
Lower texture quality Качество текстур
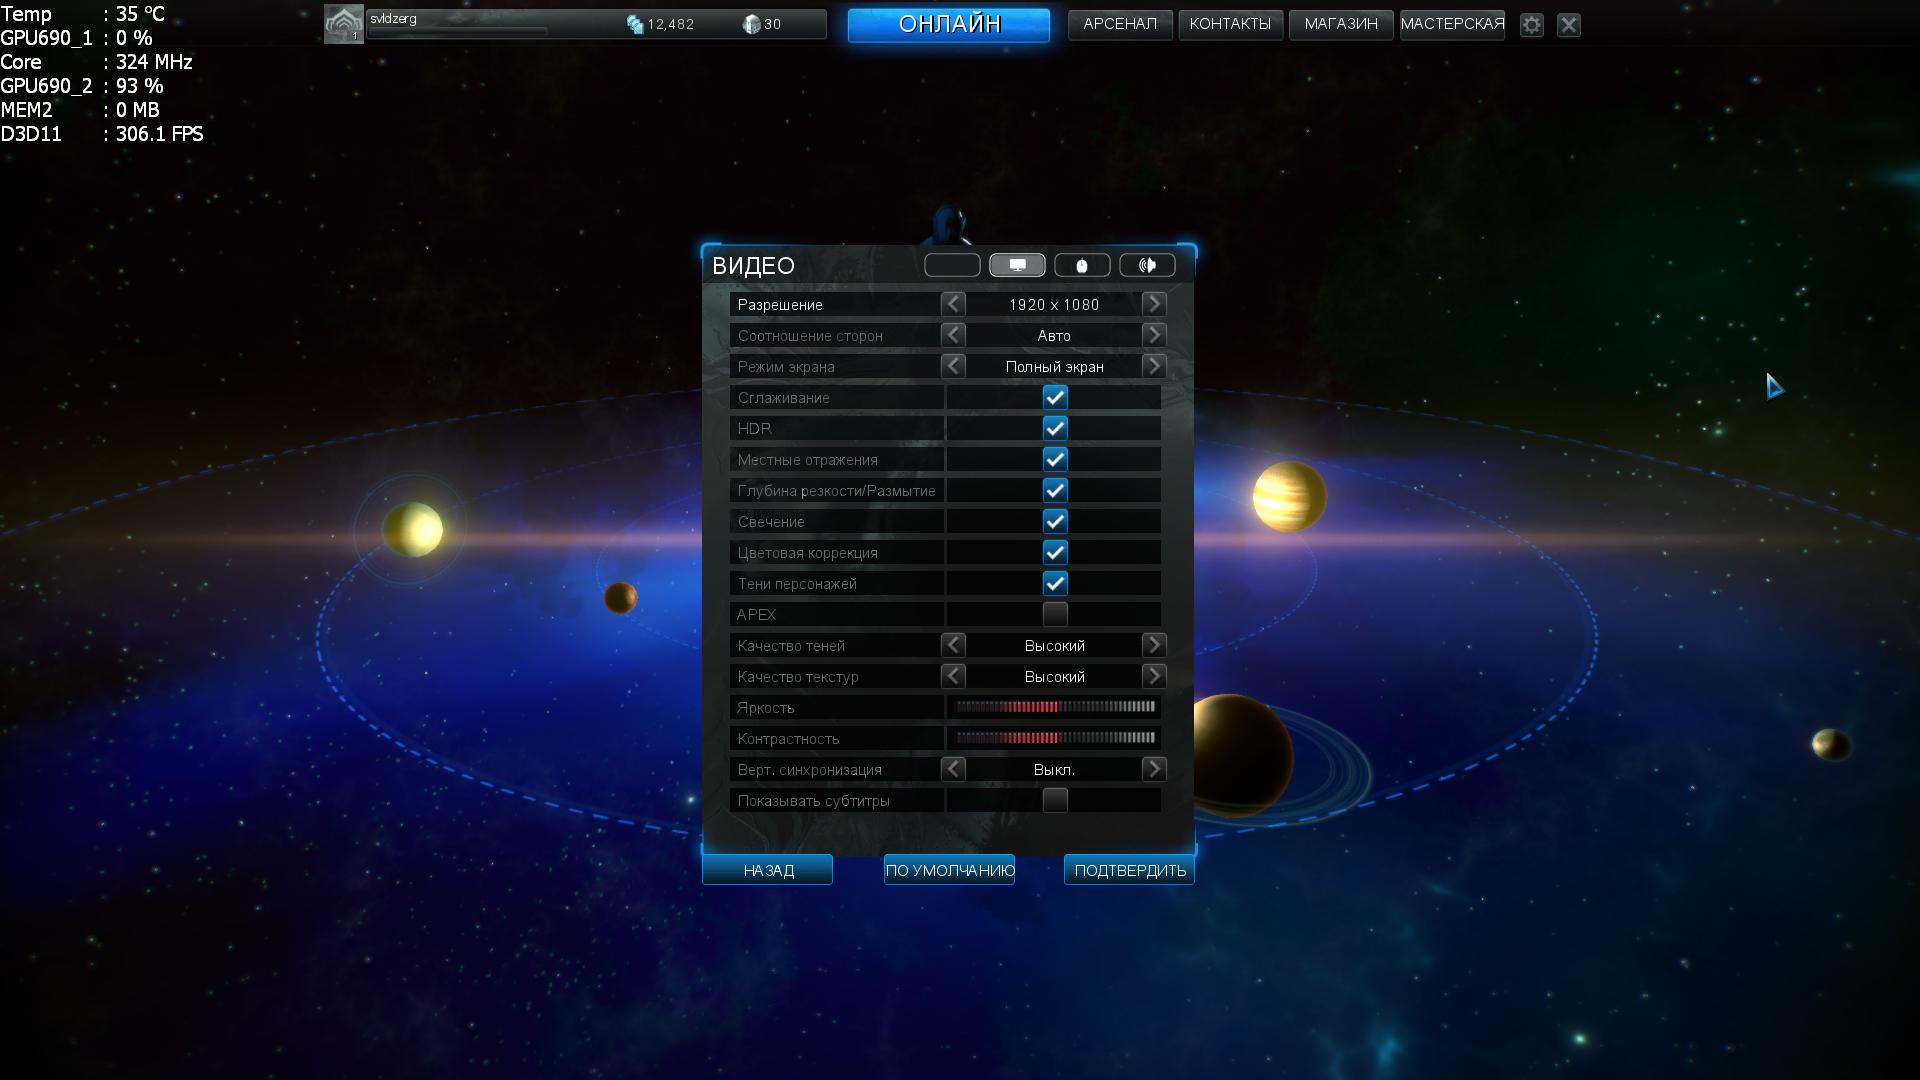coord(953,676)
